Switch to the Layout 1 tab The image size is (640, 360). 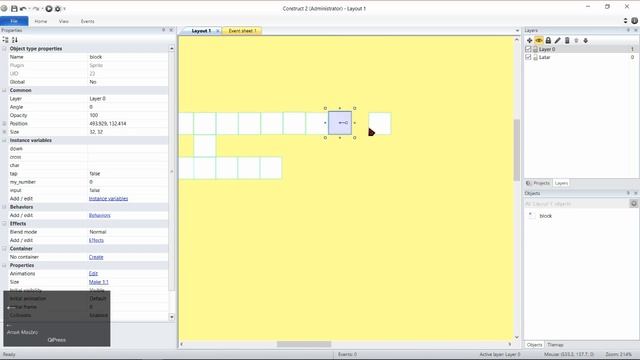pos(201,31)
